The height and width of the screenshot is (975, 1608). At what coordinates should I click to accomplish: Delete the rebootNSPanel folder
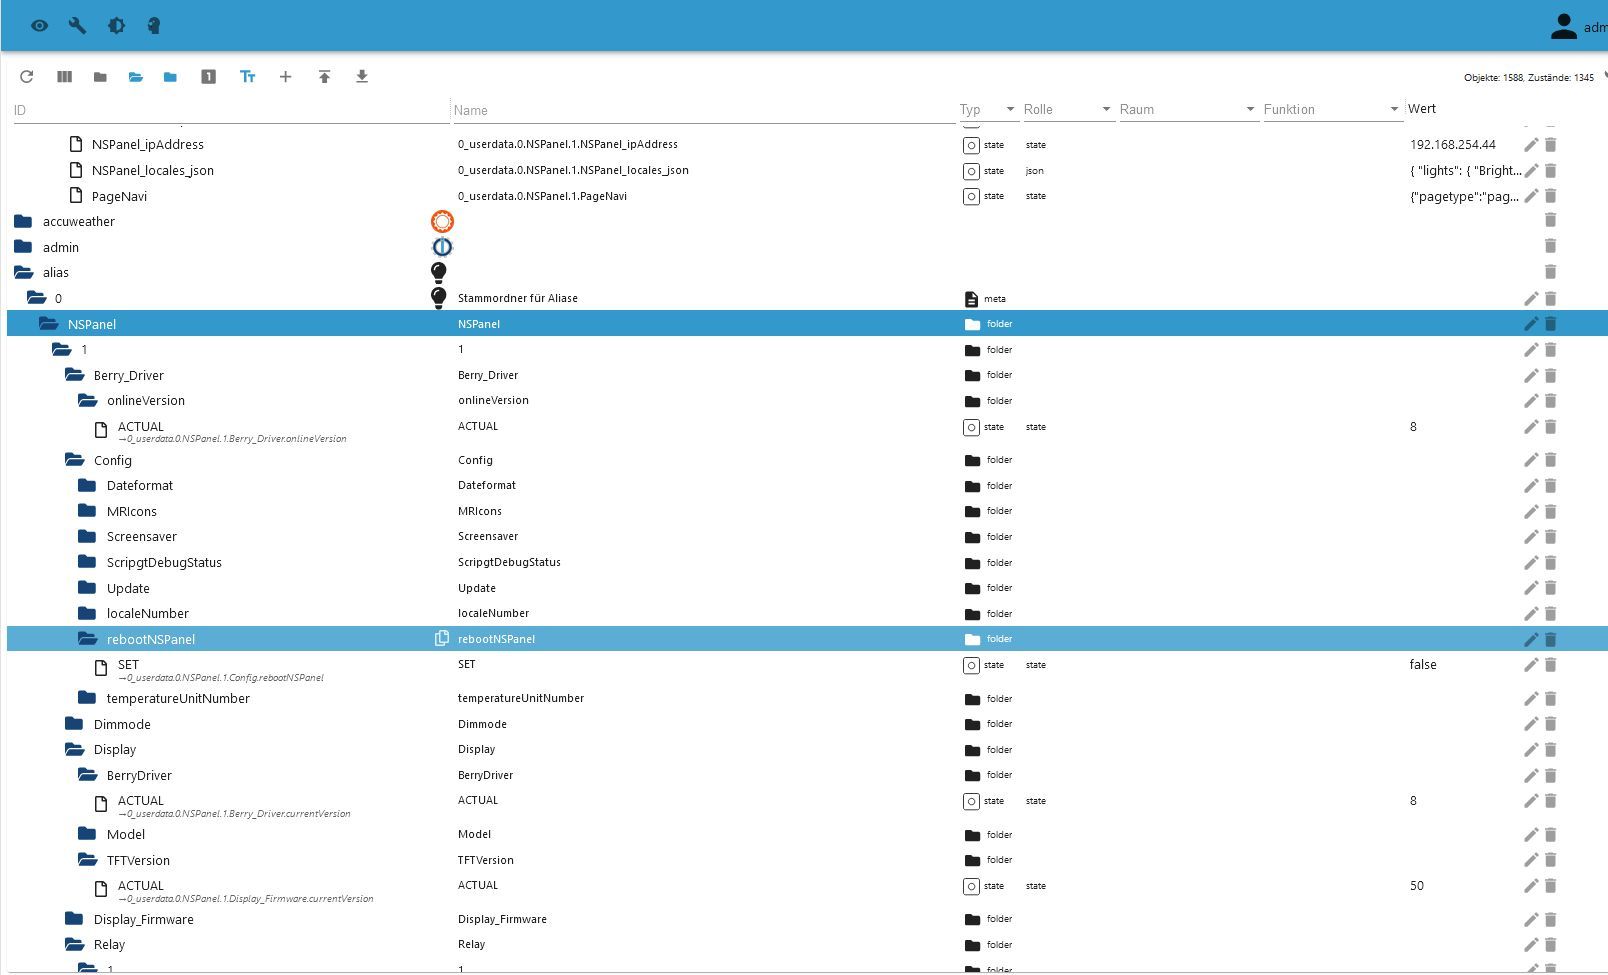click(1551, 639)
